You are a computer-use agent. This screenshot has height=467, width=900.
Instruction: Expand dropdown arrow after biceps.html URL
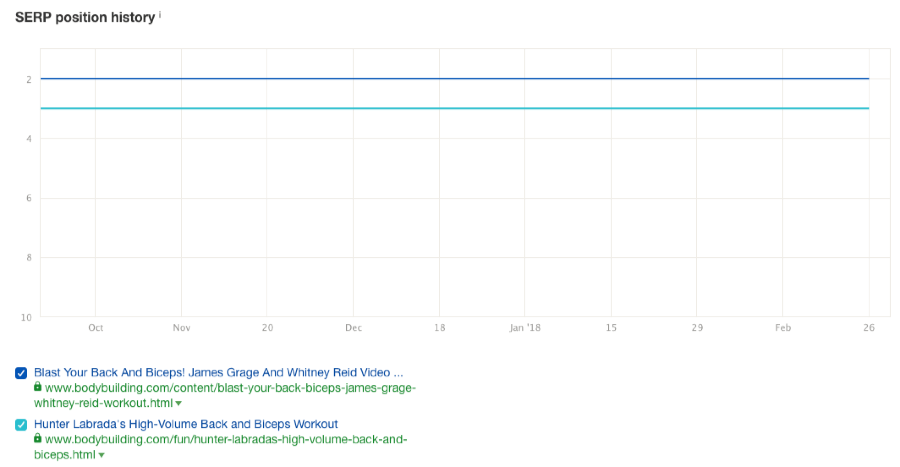101,456
